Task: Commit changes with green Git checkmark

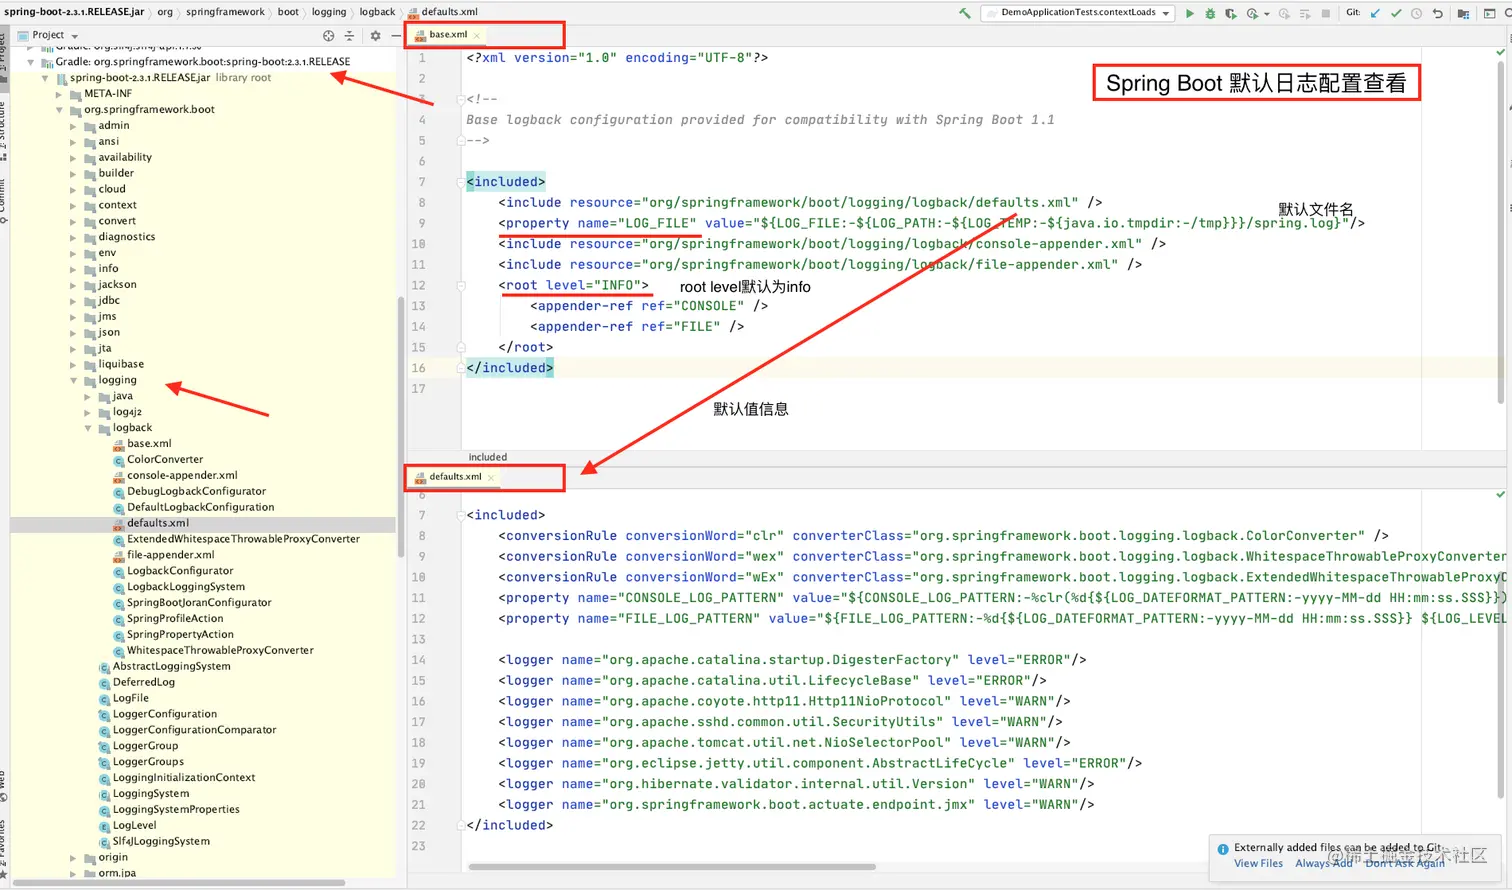Action: point(1396,13)
